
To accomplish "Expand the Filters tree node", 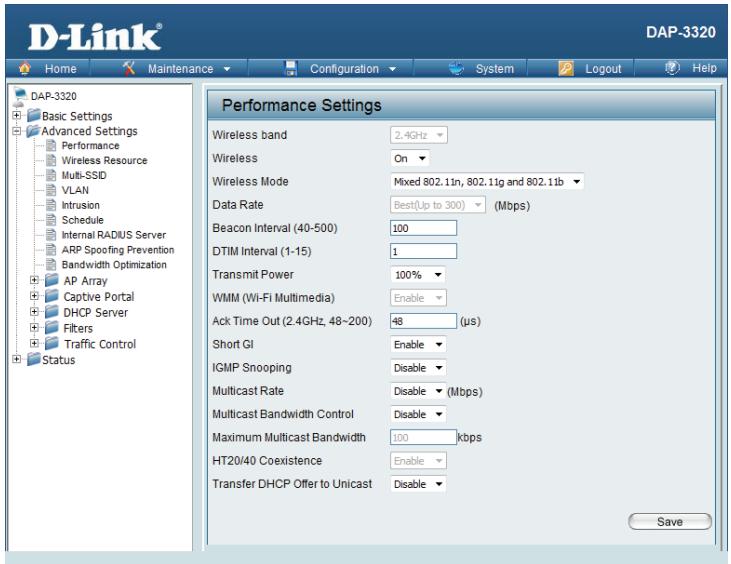I will point(34,328).
